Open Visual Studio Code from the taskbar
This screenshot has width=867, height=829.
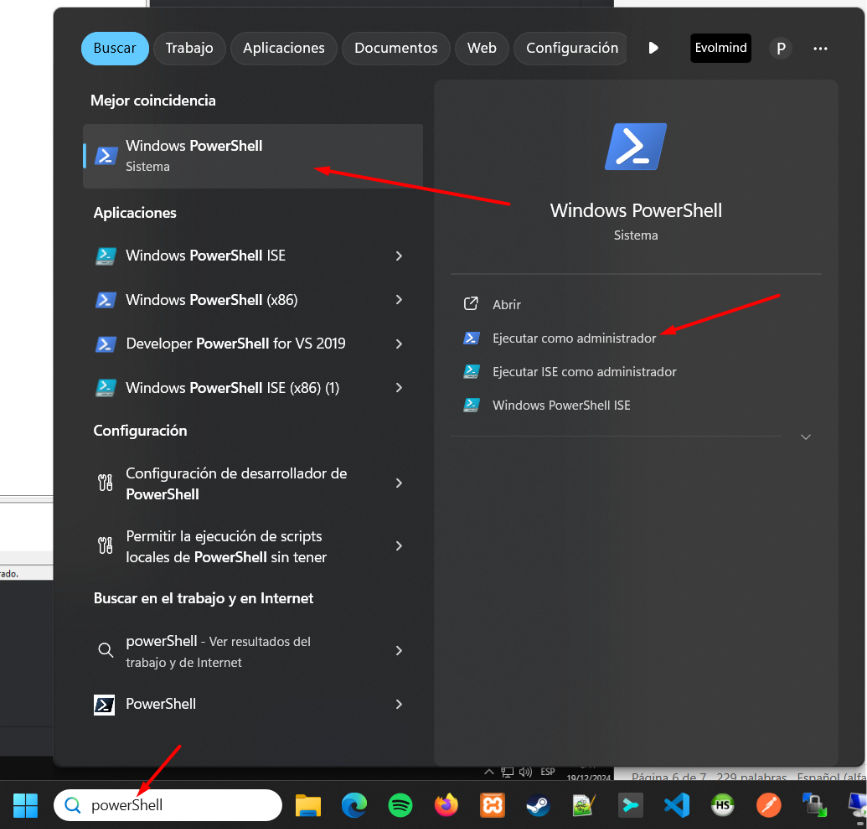[676, 805]
